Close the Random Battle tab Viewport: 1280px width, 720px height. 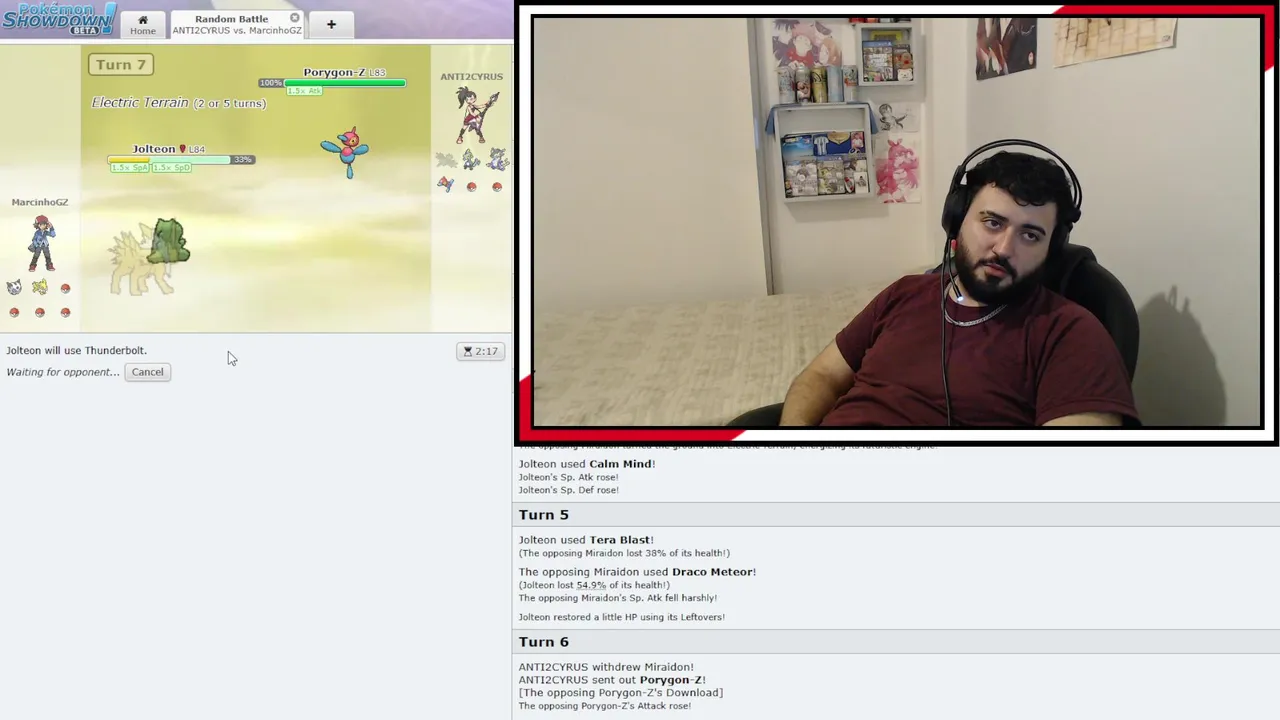click(295, 18)
